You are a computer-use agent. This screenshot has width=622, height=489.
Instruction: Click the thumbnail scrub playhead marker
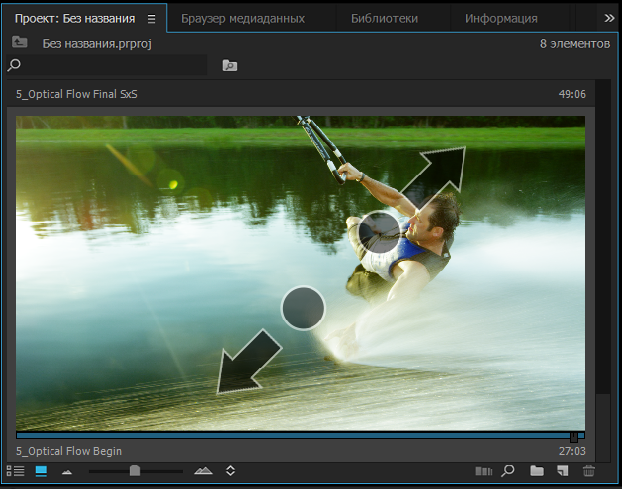(x=574, y=437)
